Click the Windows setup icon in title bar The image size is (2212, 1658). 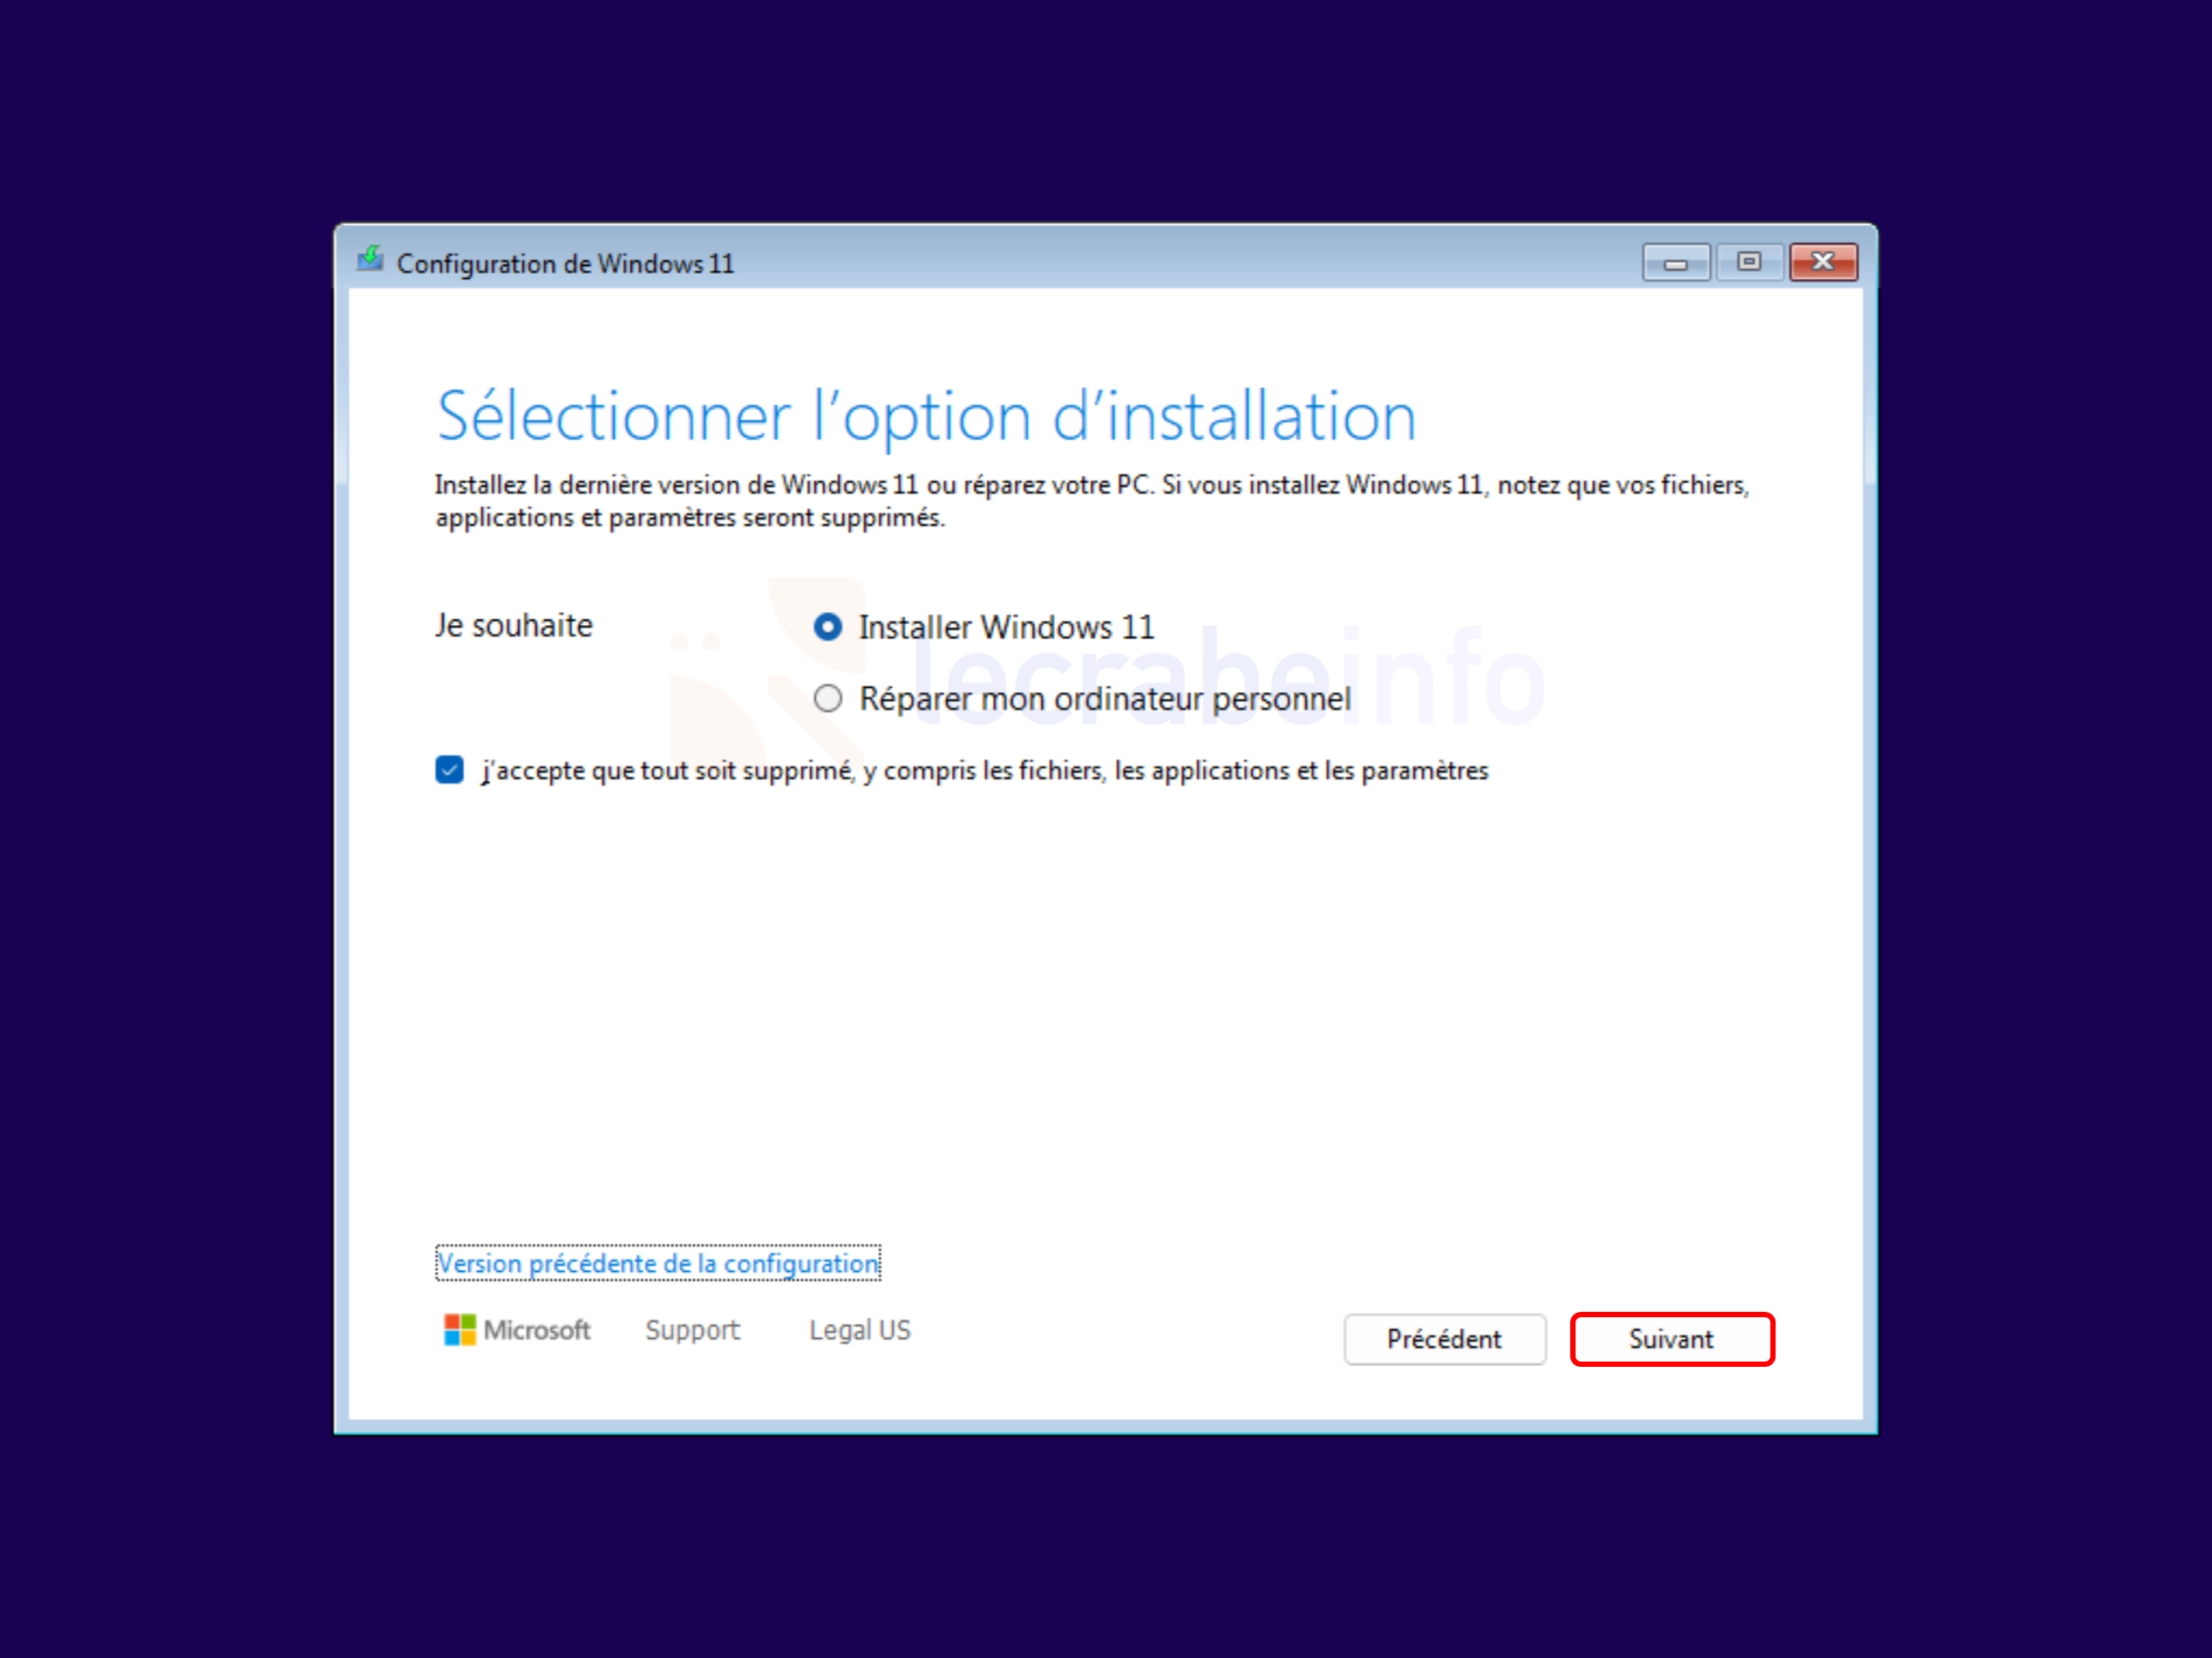(370, 260)
